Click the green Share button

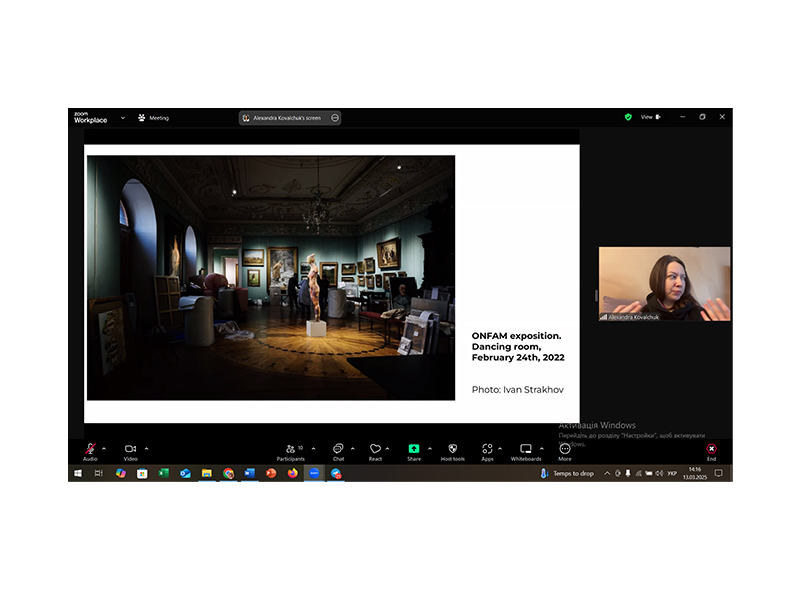(414, 449)
